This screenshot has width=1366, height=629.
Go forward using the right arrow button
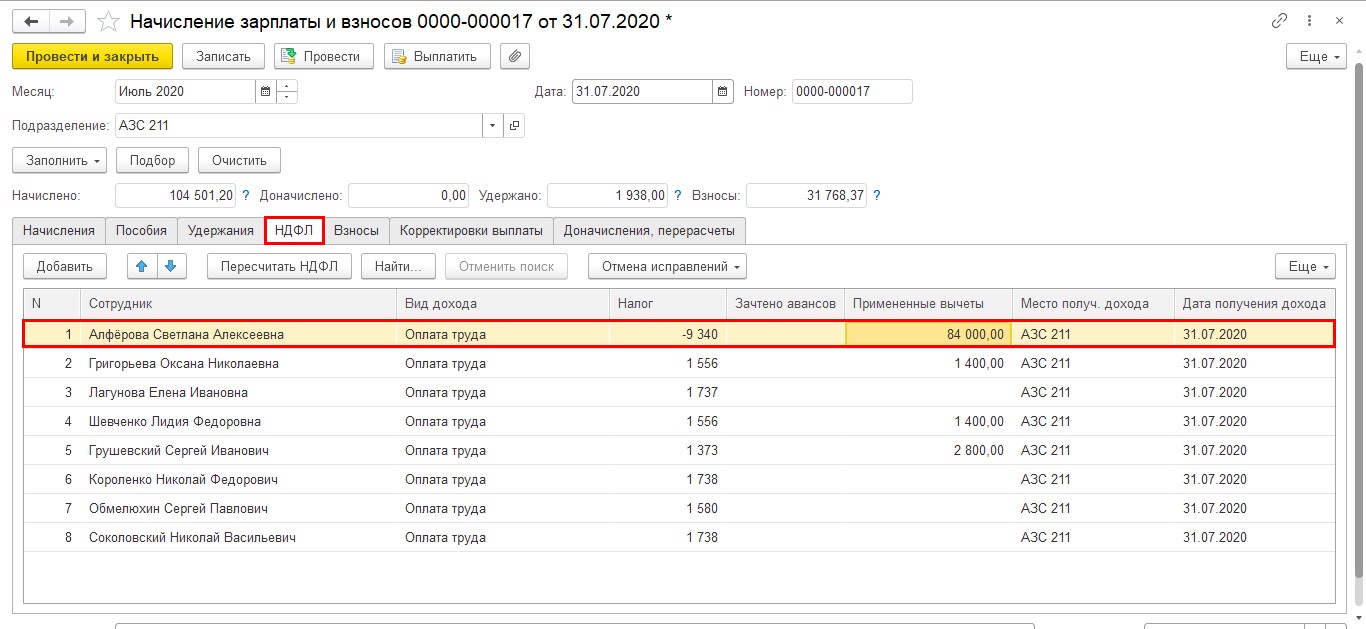coord(67,21)
